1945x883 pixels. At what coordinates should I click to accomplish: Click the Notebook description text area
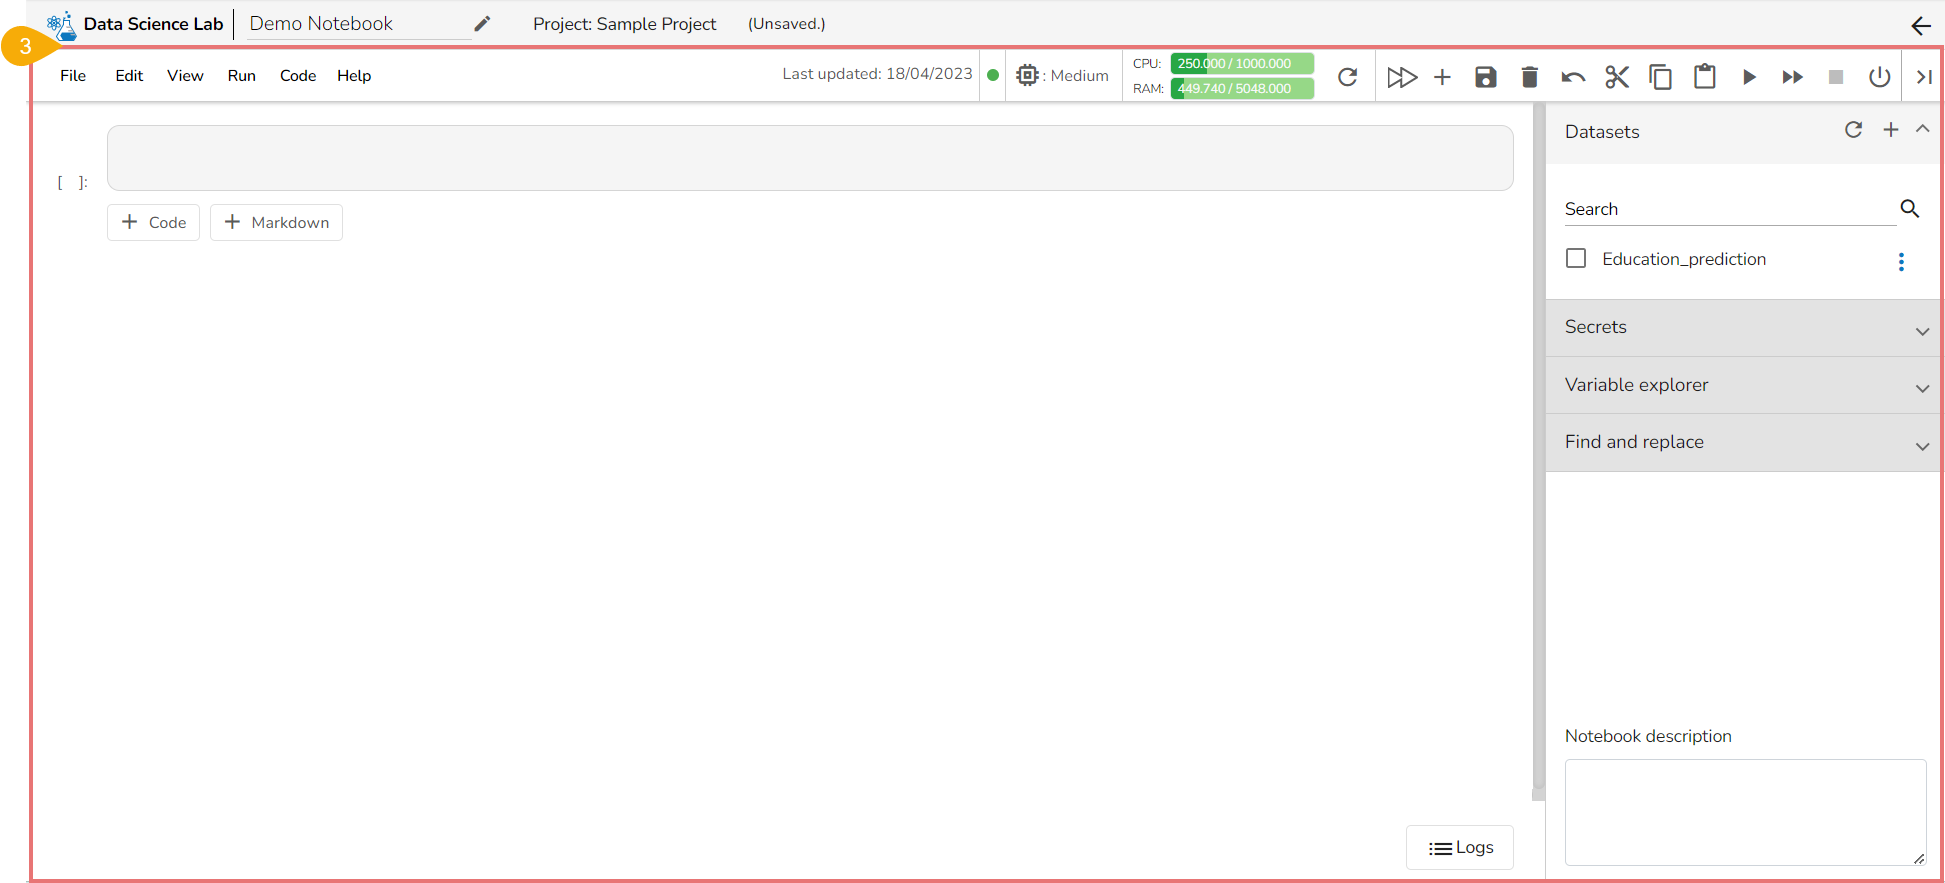point(1744,811)
